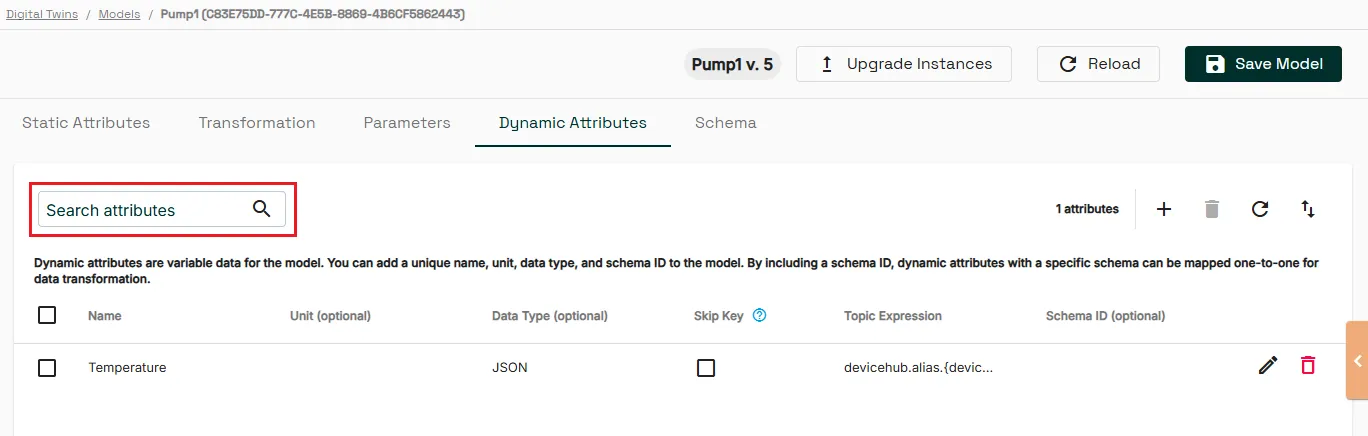
Task: Enable Skip Key for Temperature
Action: tap(706, 367)
